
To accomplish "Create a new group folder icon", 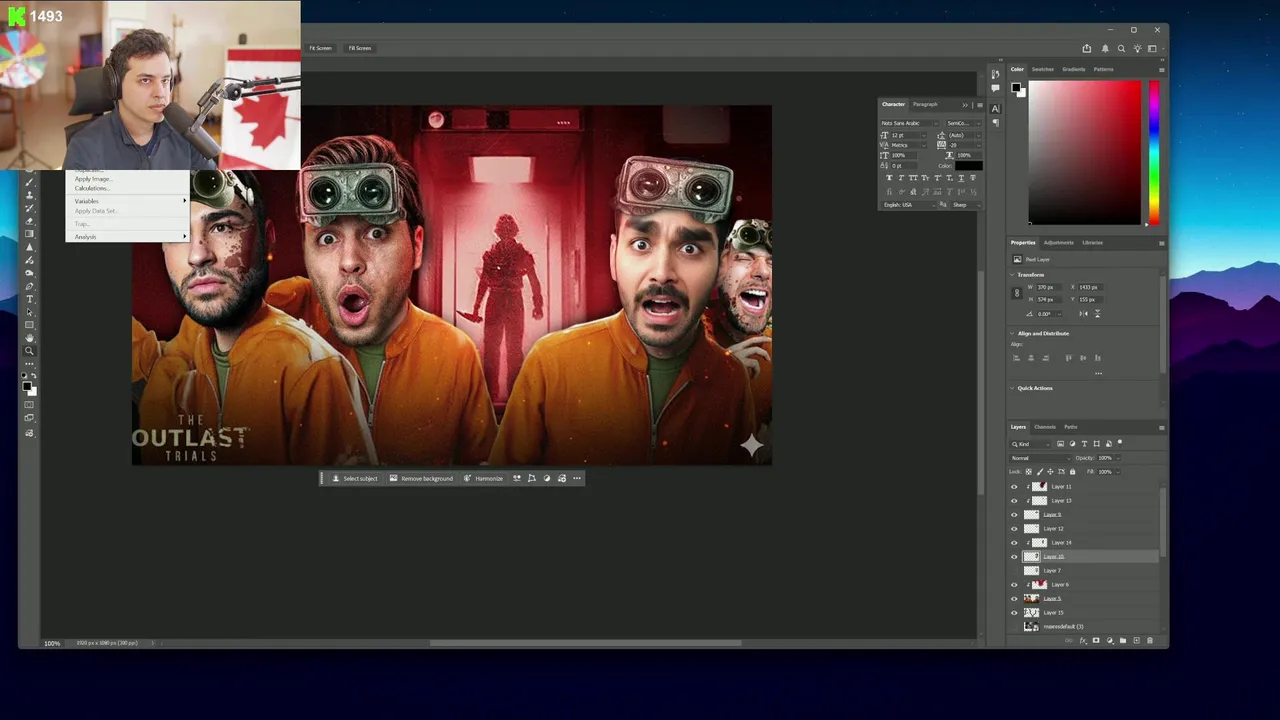I will 1122,640.
